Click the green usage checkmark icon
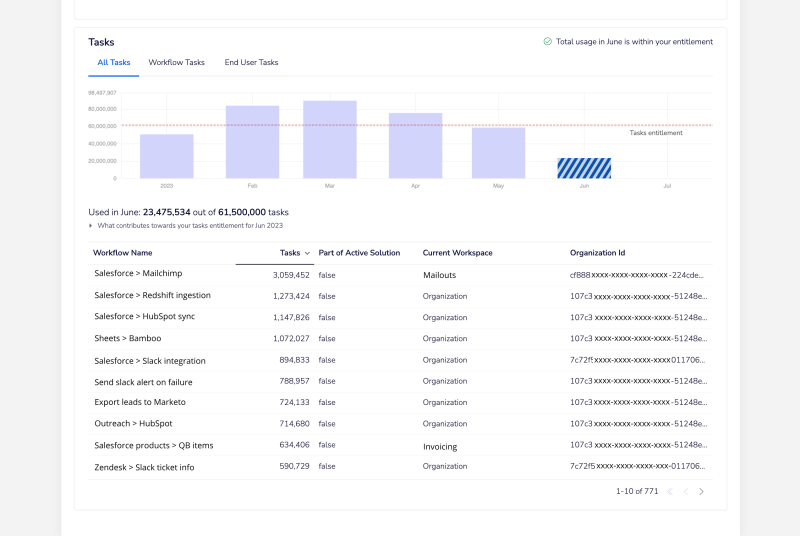 pyautogui.click(x=547, y=42)
